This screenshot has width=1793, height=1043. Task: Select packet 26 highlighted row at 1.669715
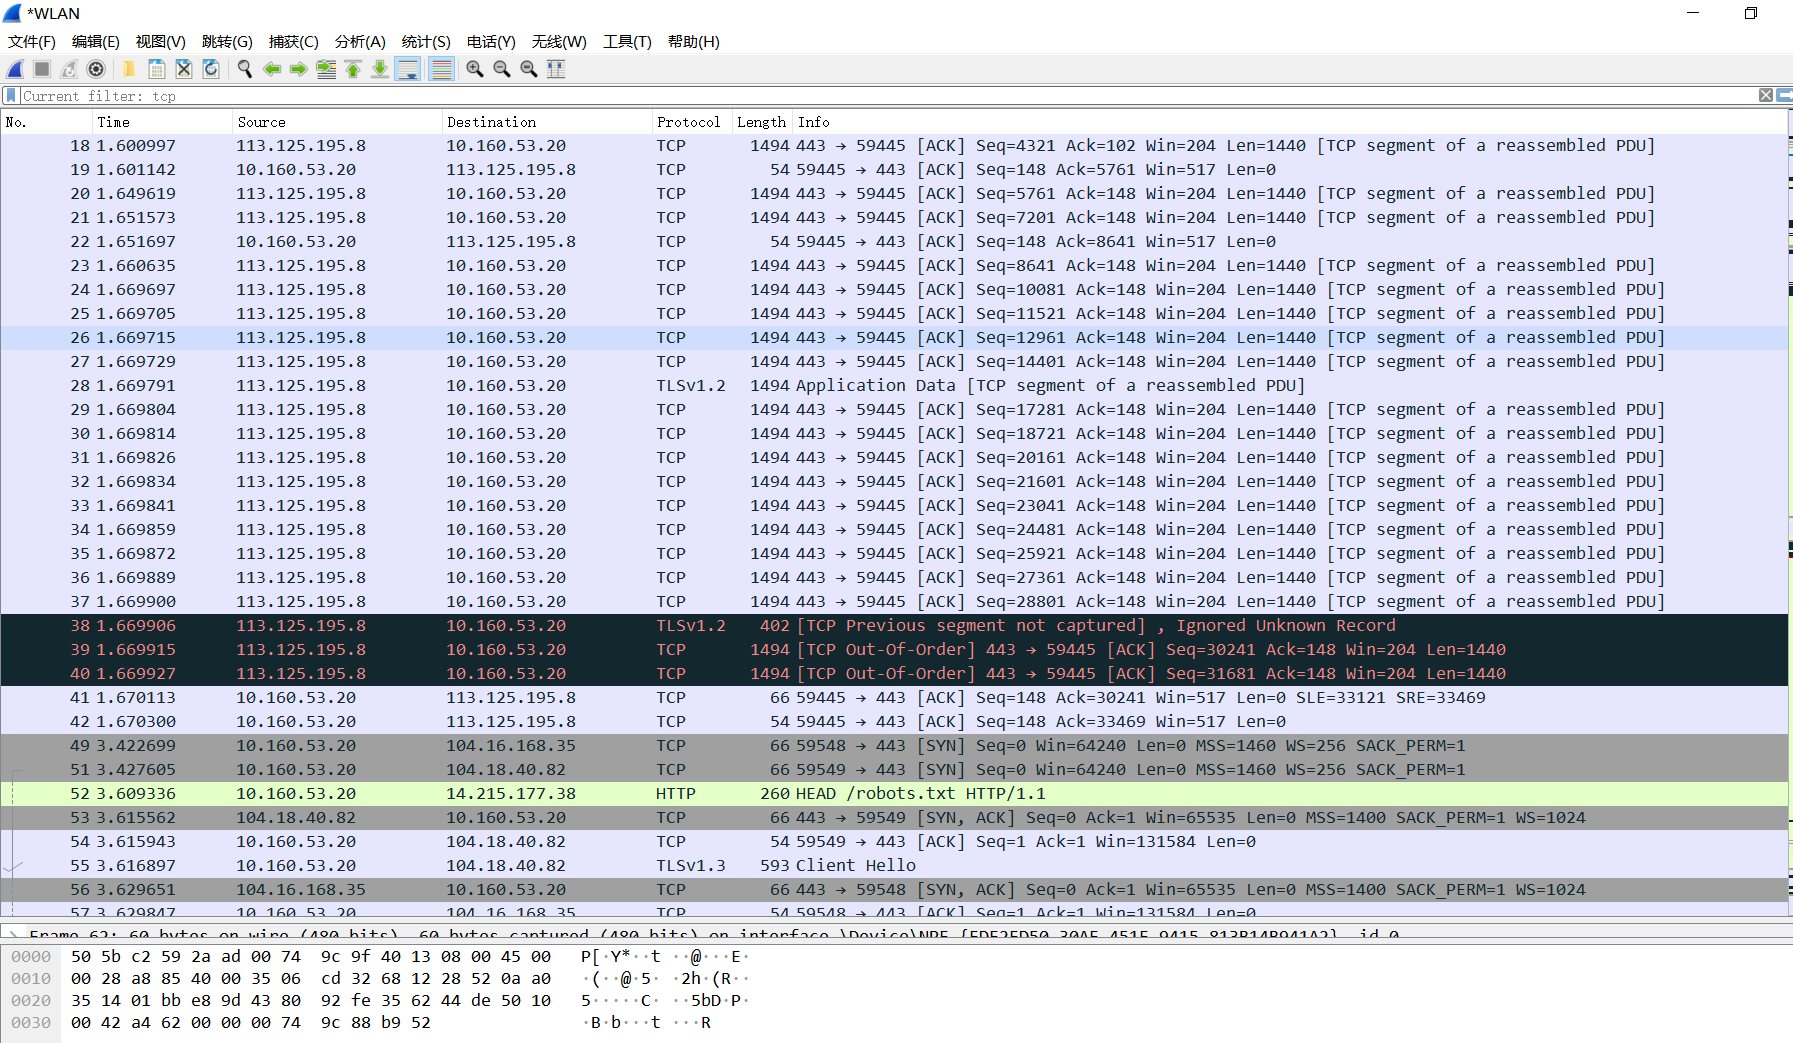pyautogui.click(x=894, y=338)
